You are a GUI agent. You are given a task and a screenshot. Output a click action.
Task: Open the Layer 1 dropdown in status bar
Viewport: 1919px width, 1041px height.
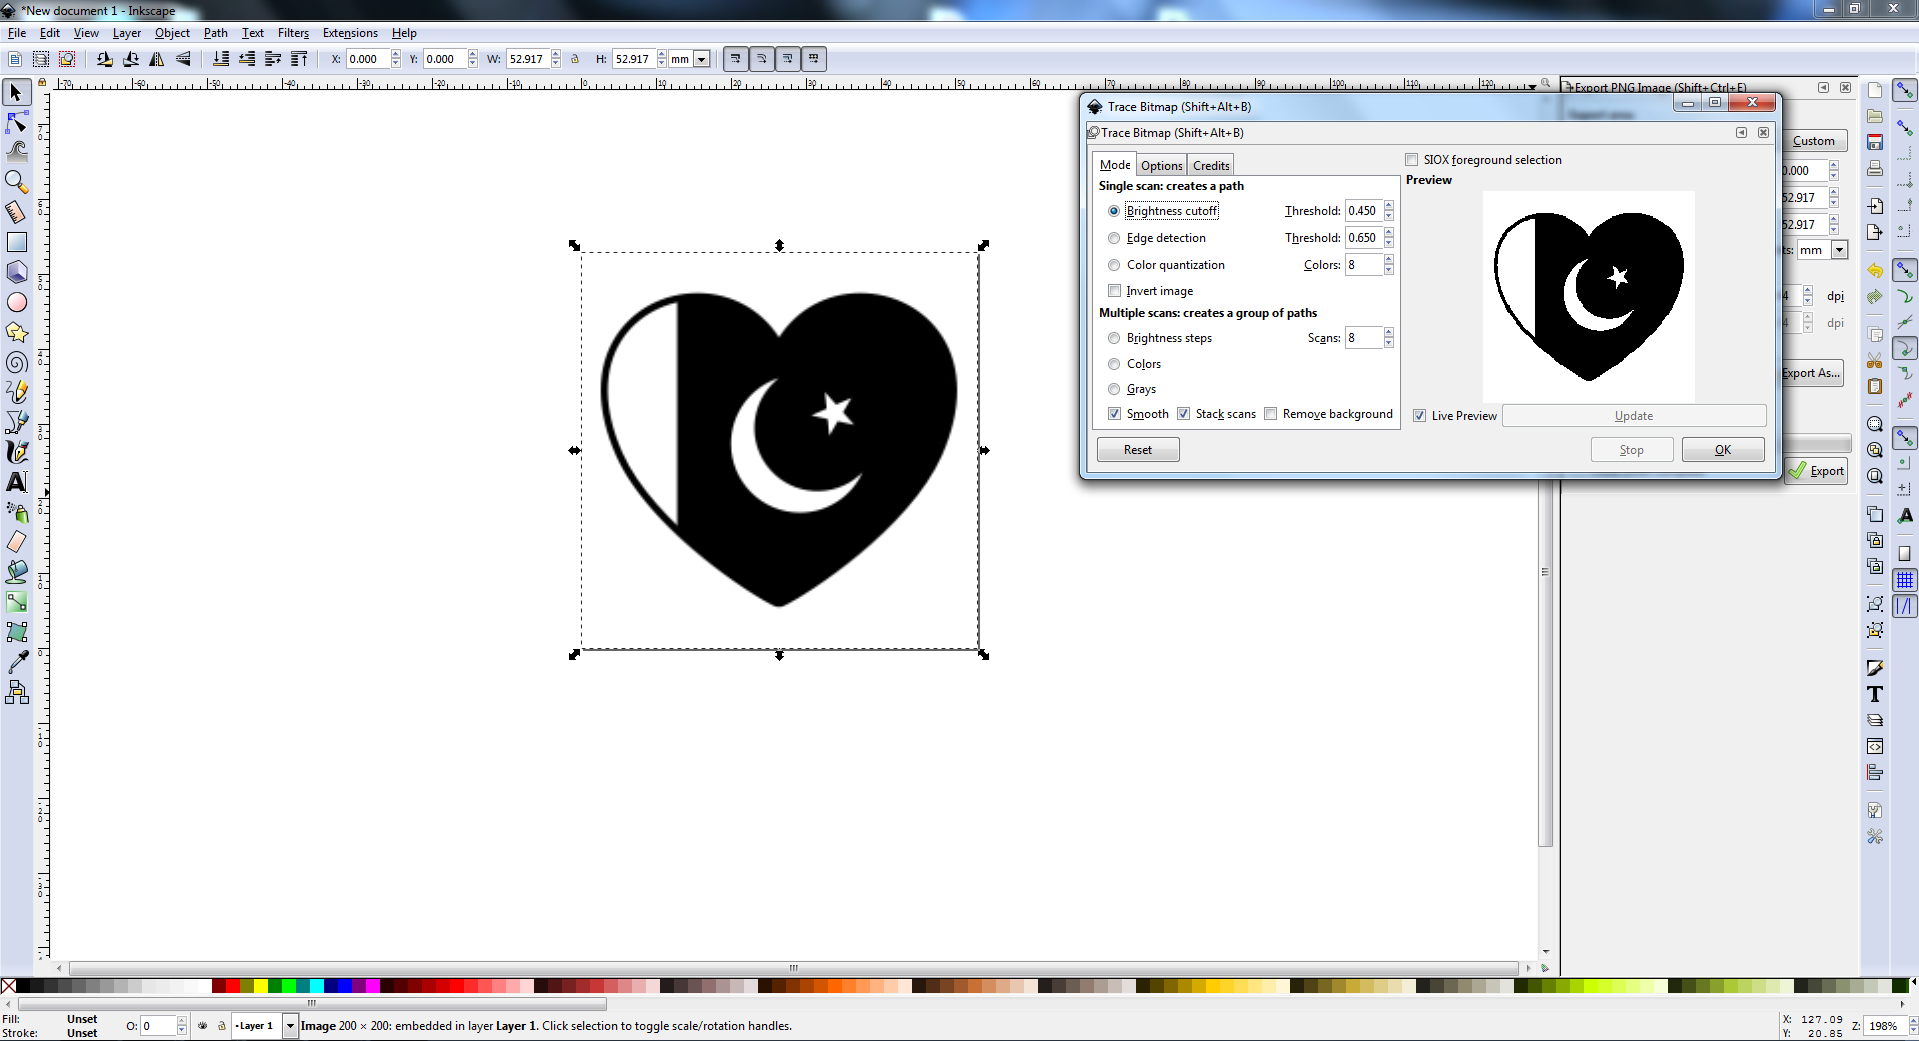290,1026
